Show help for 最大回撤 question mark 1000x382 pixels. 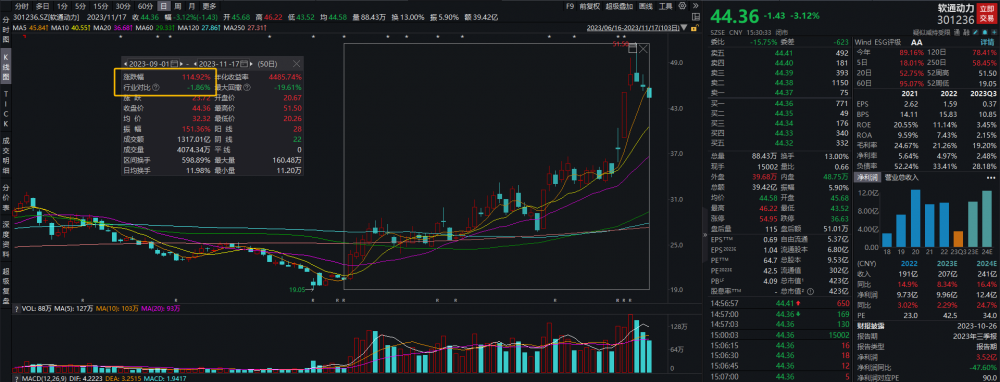tap(247, 87)
